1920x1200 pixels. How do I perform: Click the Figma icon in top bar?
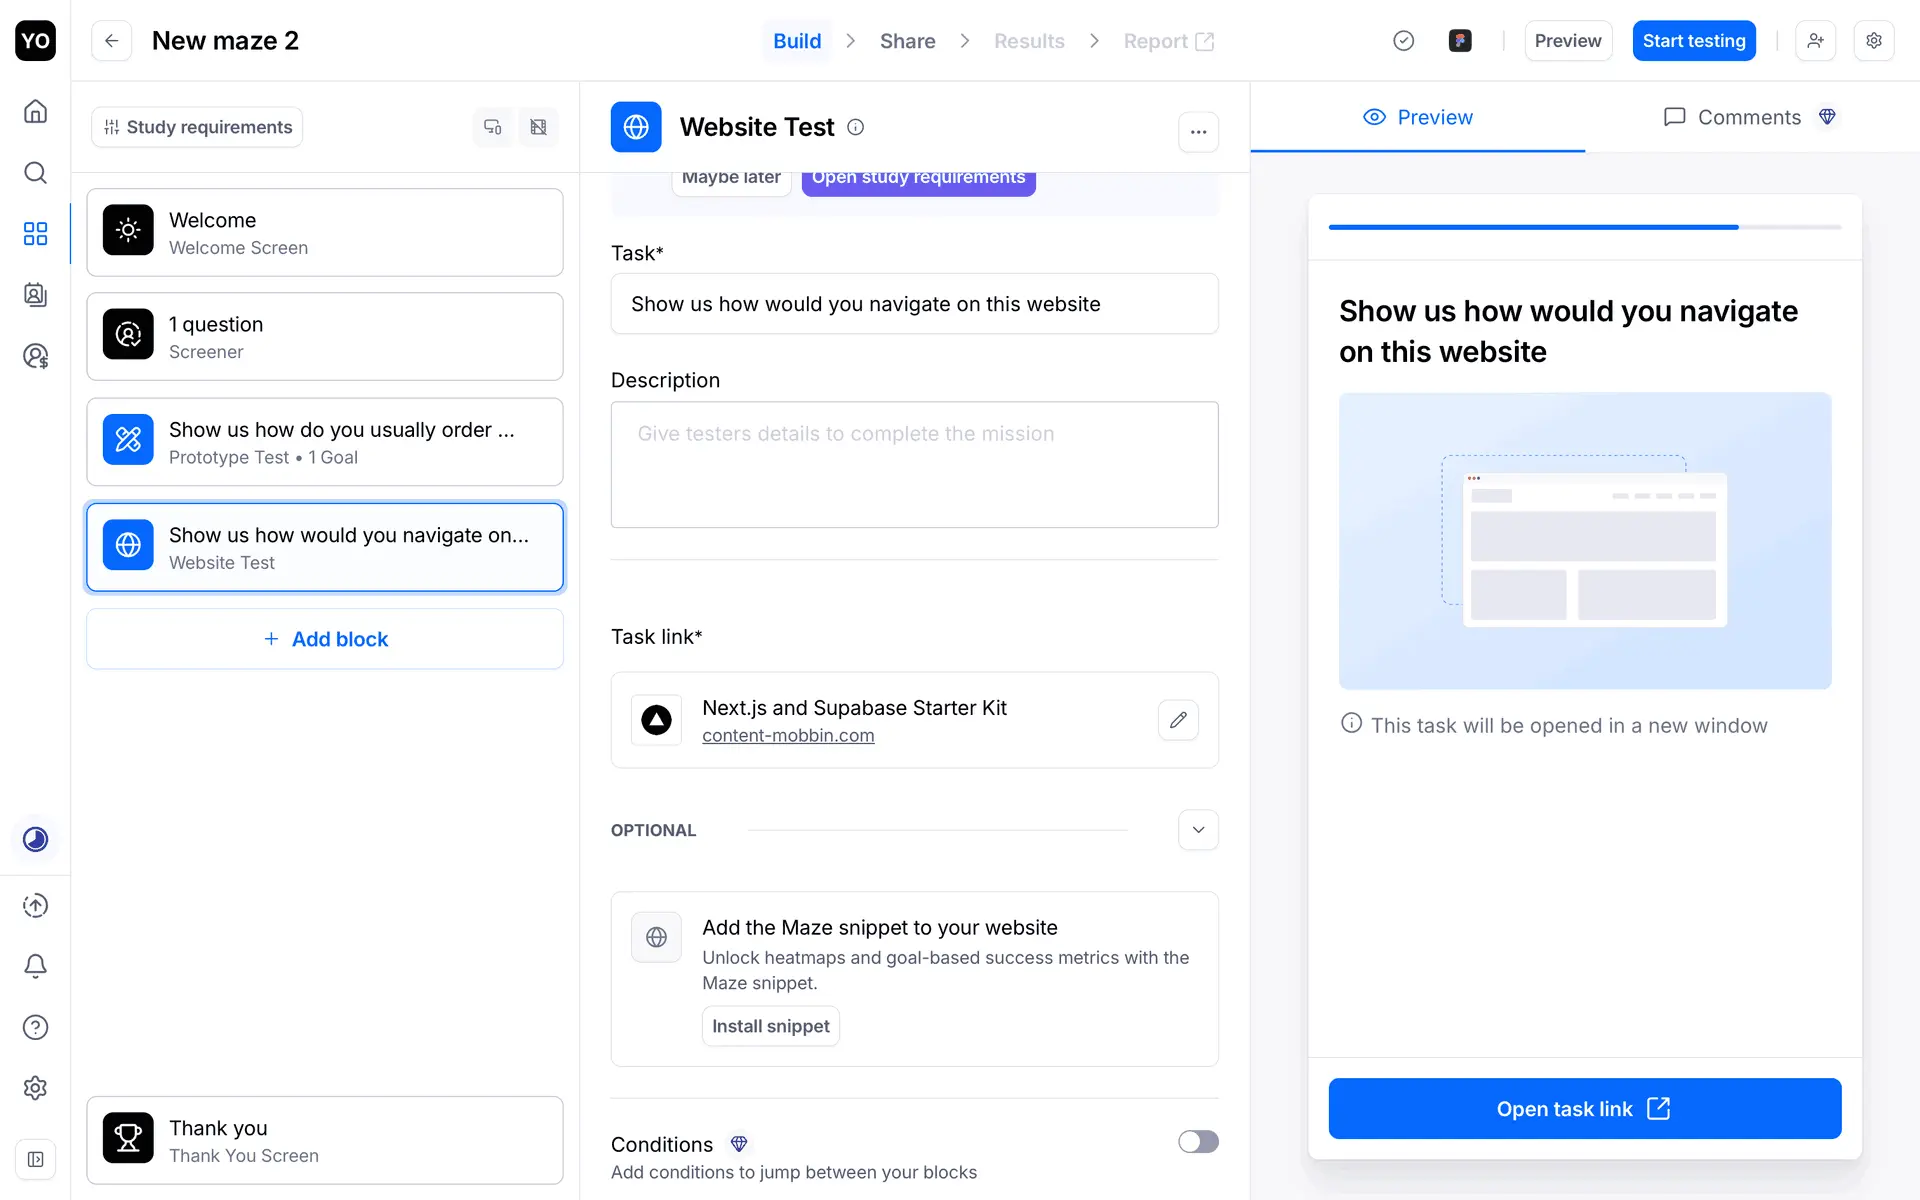point(1460,41)
